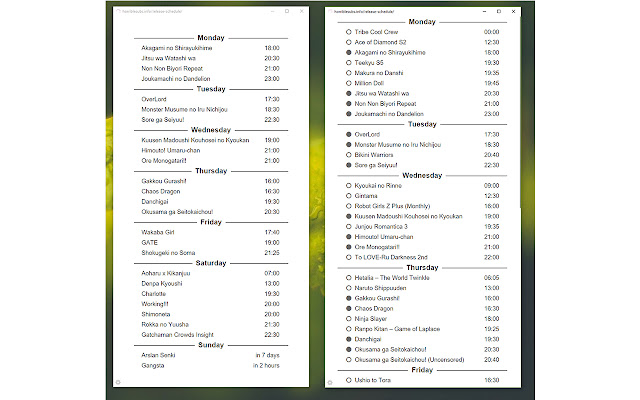
Task: Click Teekyu S5 title in right window
Action: 369,62
